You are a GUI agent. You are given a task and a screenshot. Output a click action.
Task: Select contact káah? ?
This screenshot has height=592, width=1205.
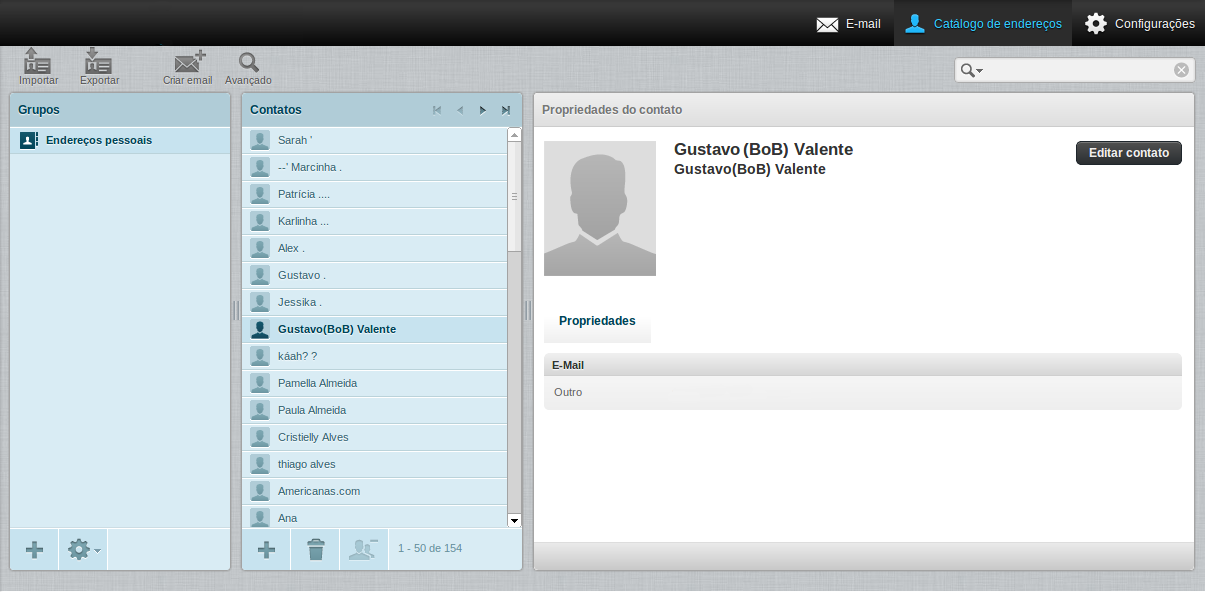pos(375,356)
